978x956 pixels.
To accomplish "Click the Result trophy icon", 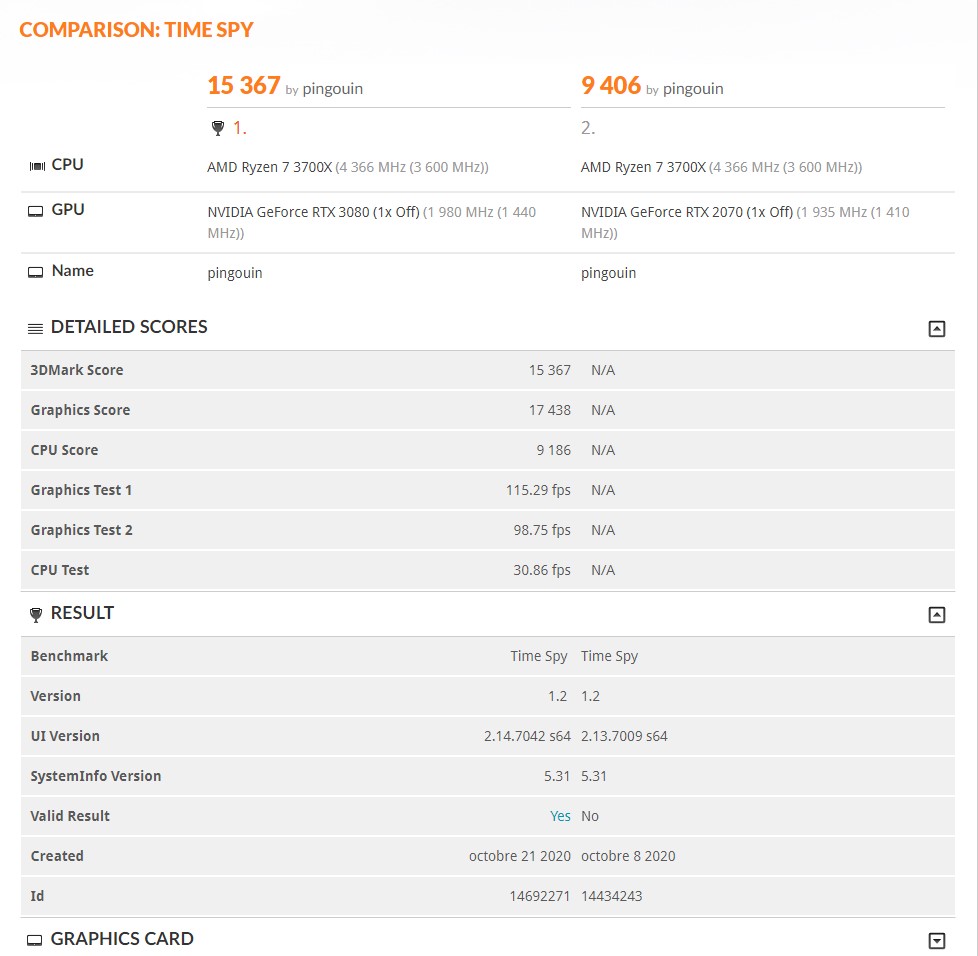I will [36, 615].
